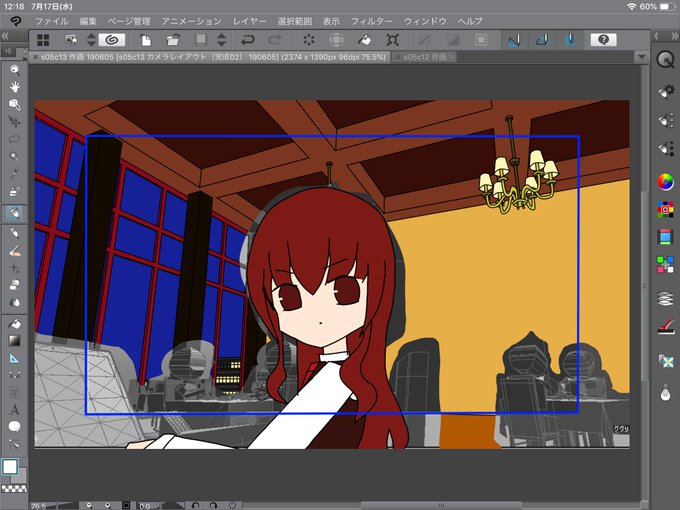The height and width of the screenshot is (510, 680).
Task: Select the white main color swatch
Action: coord(10,467)
